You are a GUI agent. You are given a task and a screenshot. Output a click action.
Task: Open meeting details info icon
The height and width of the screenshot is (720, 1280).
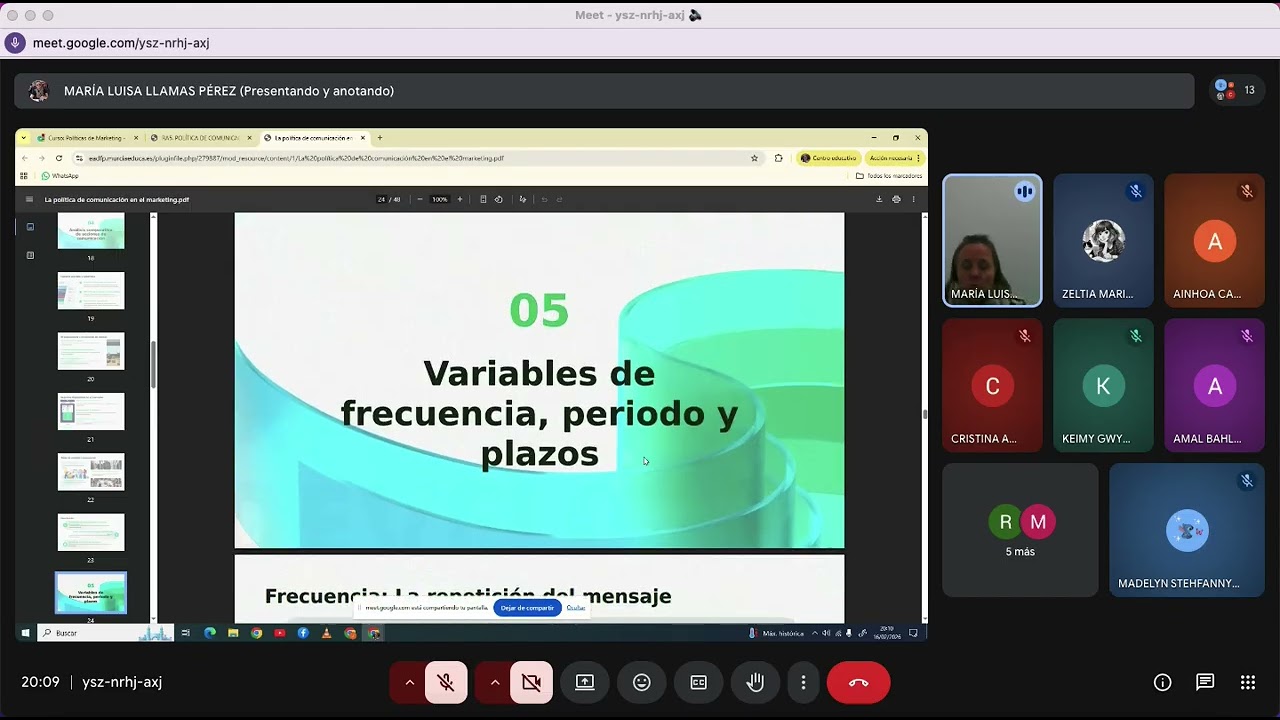point(1162,682)
